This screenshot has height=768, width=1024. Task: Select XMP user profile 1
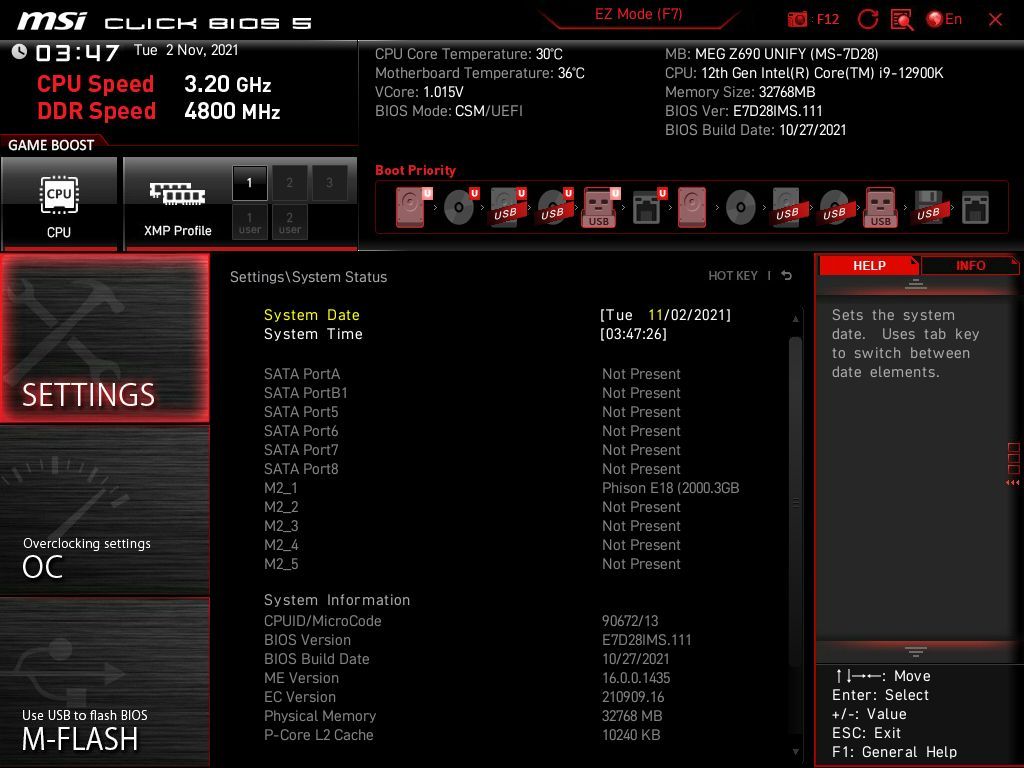(x=249, y=222)
